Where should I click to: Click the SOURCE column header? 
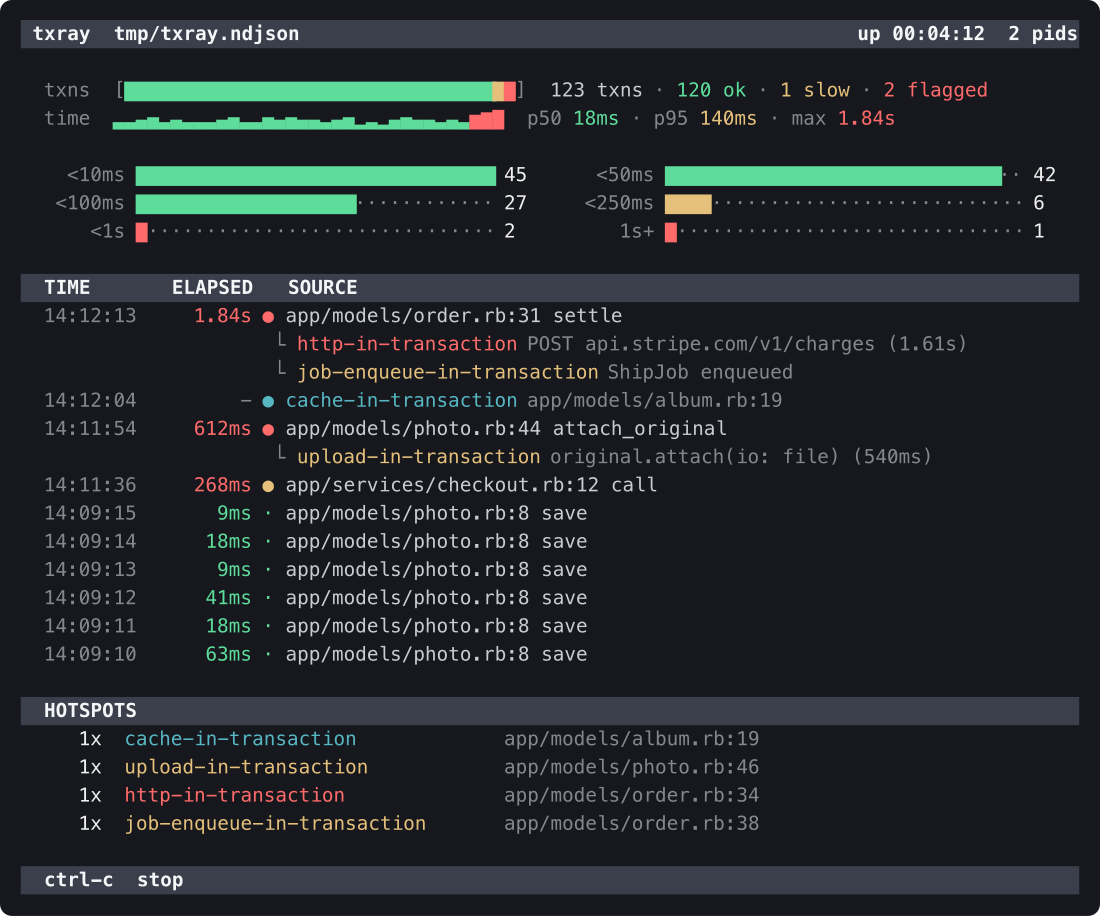tap(323, 288)
